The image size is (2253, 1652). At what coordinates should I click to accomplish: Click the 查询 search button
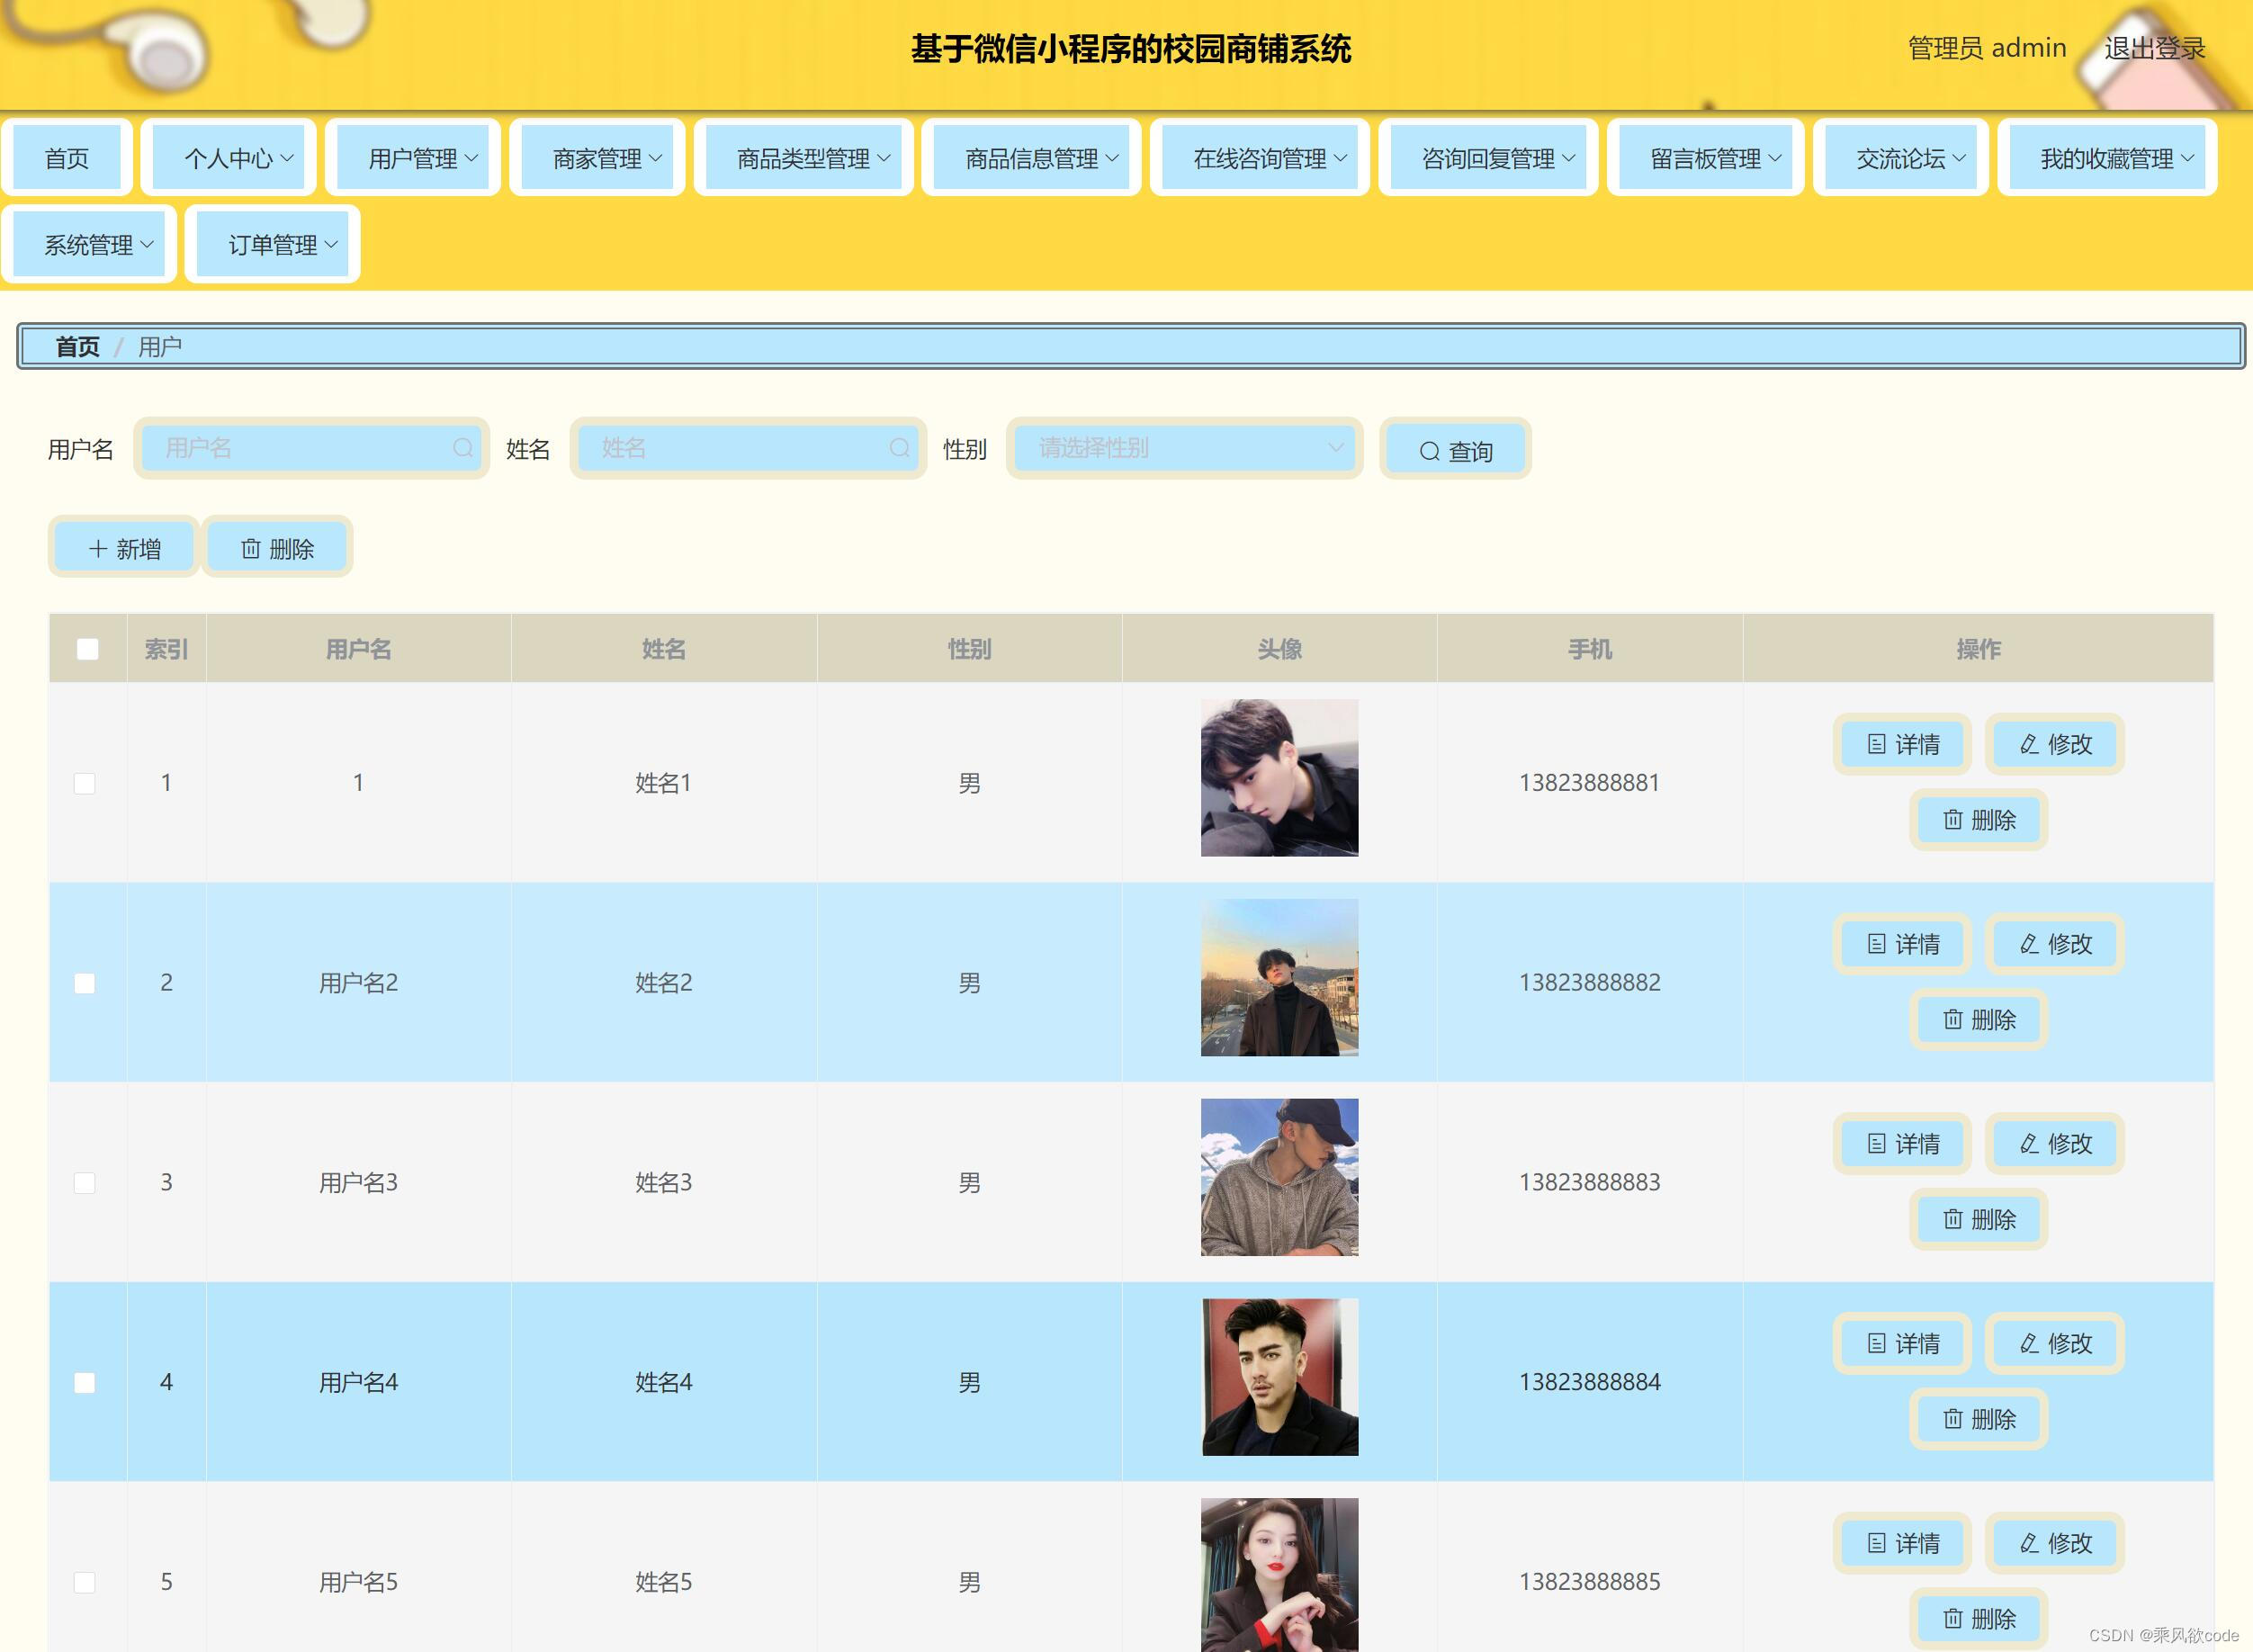coord(1455,450)
